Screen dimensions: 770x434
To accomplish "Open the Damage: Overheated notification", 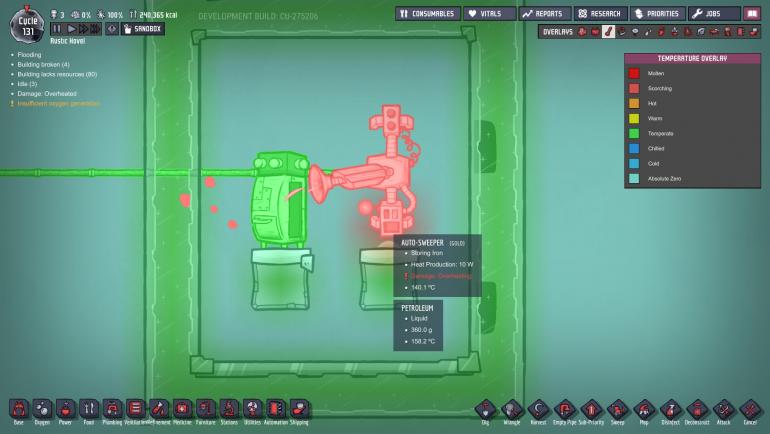I will [x=47, y=93].
